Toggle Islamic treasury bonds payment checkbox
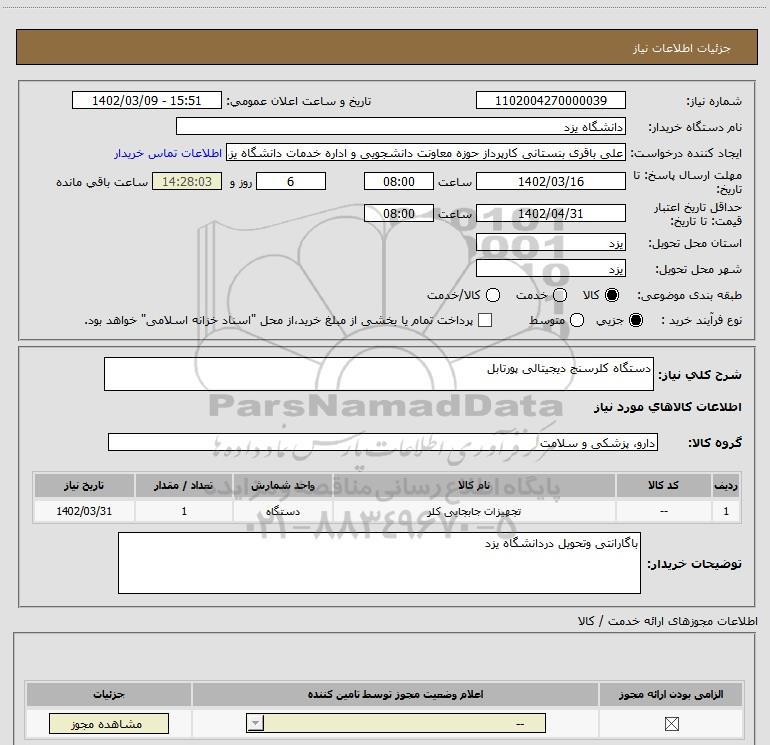The width and height of the screenshot is (770, 745). coord(485,320)
